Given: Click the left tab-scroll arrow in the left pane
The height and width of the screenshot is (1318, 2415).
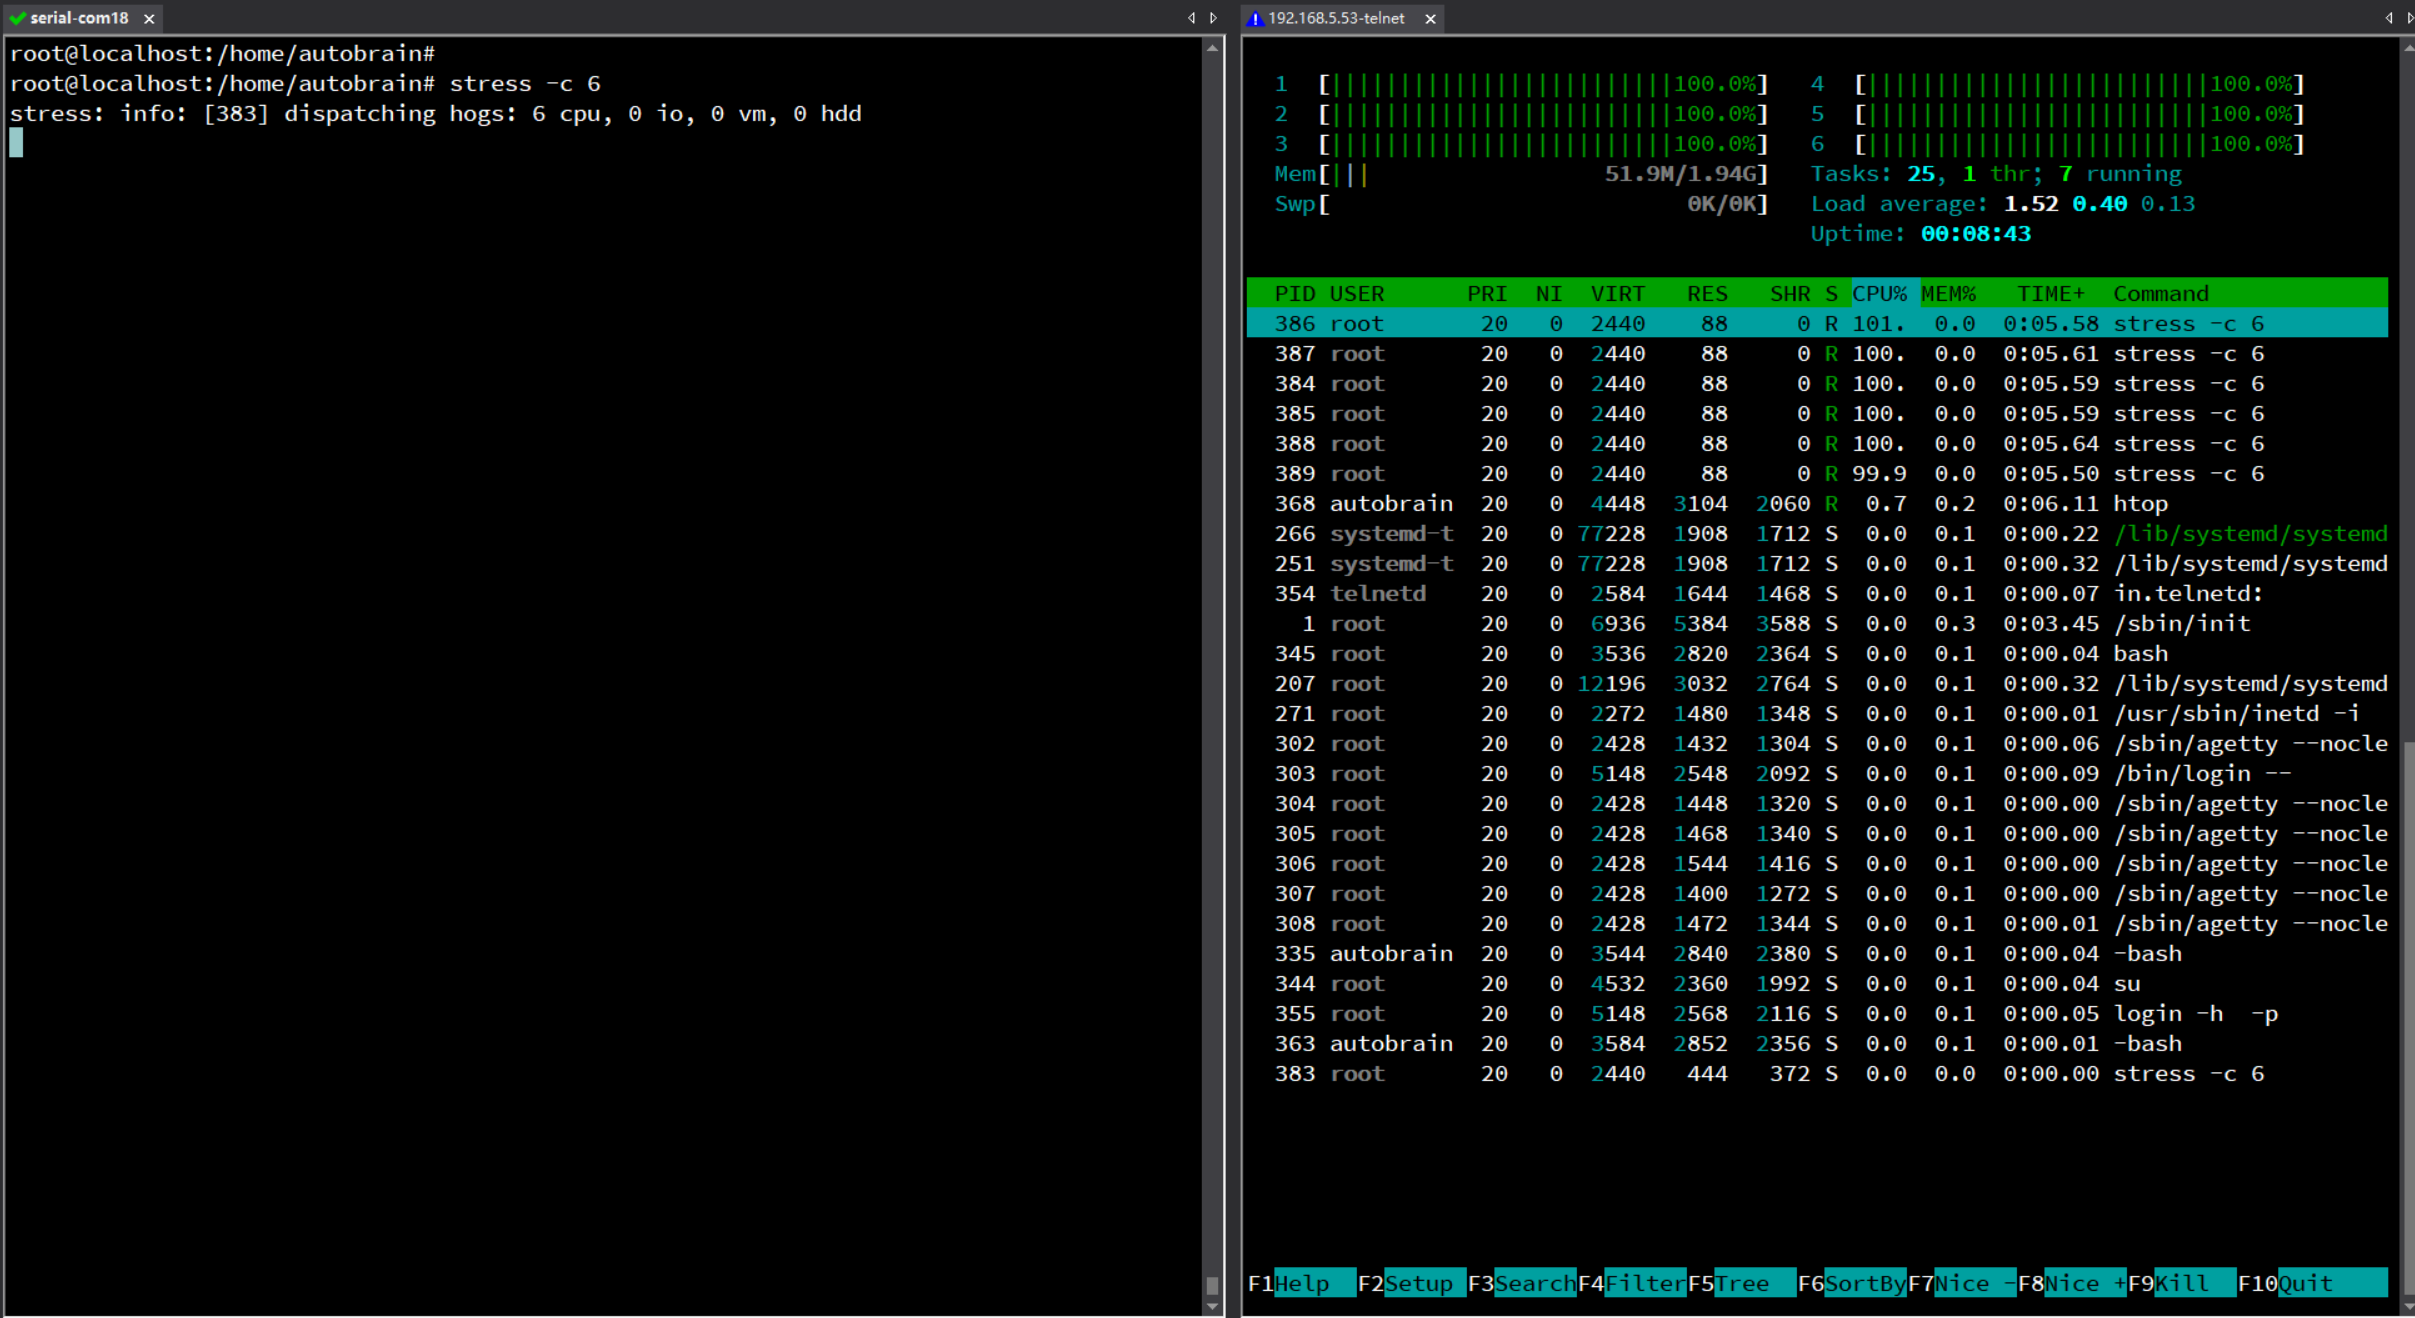Looking at the screenshot, I should tap(1191, 18).
